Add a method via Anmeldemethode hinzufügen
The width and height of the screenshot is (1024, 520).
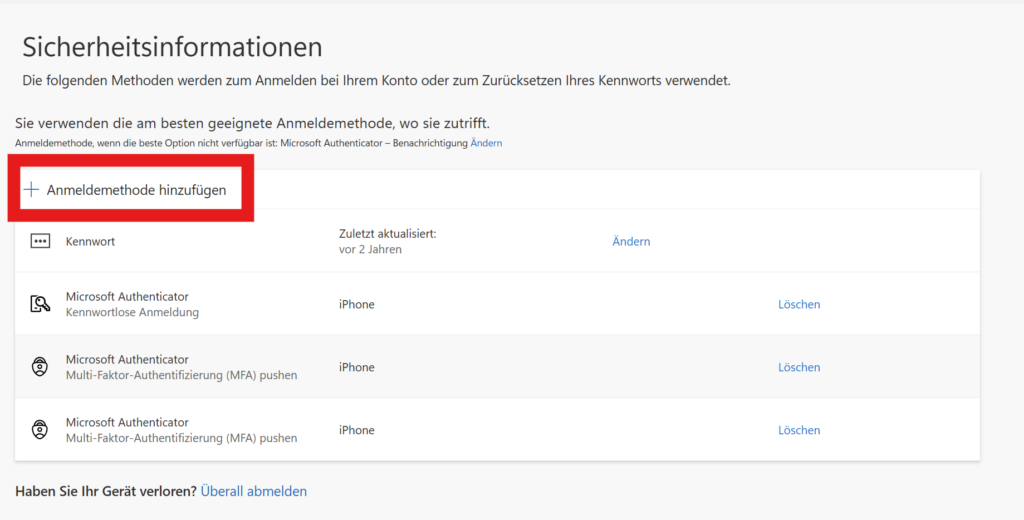point(136,190)
